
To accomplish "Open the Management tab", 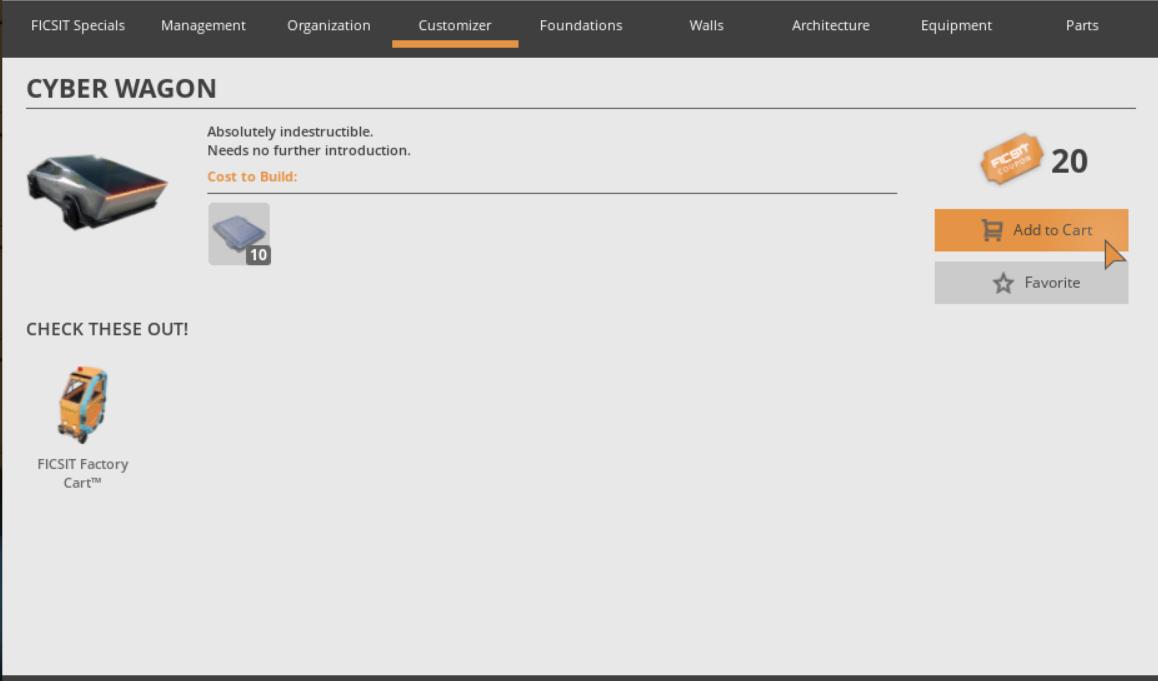I will click(x=203, y=25).
